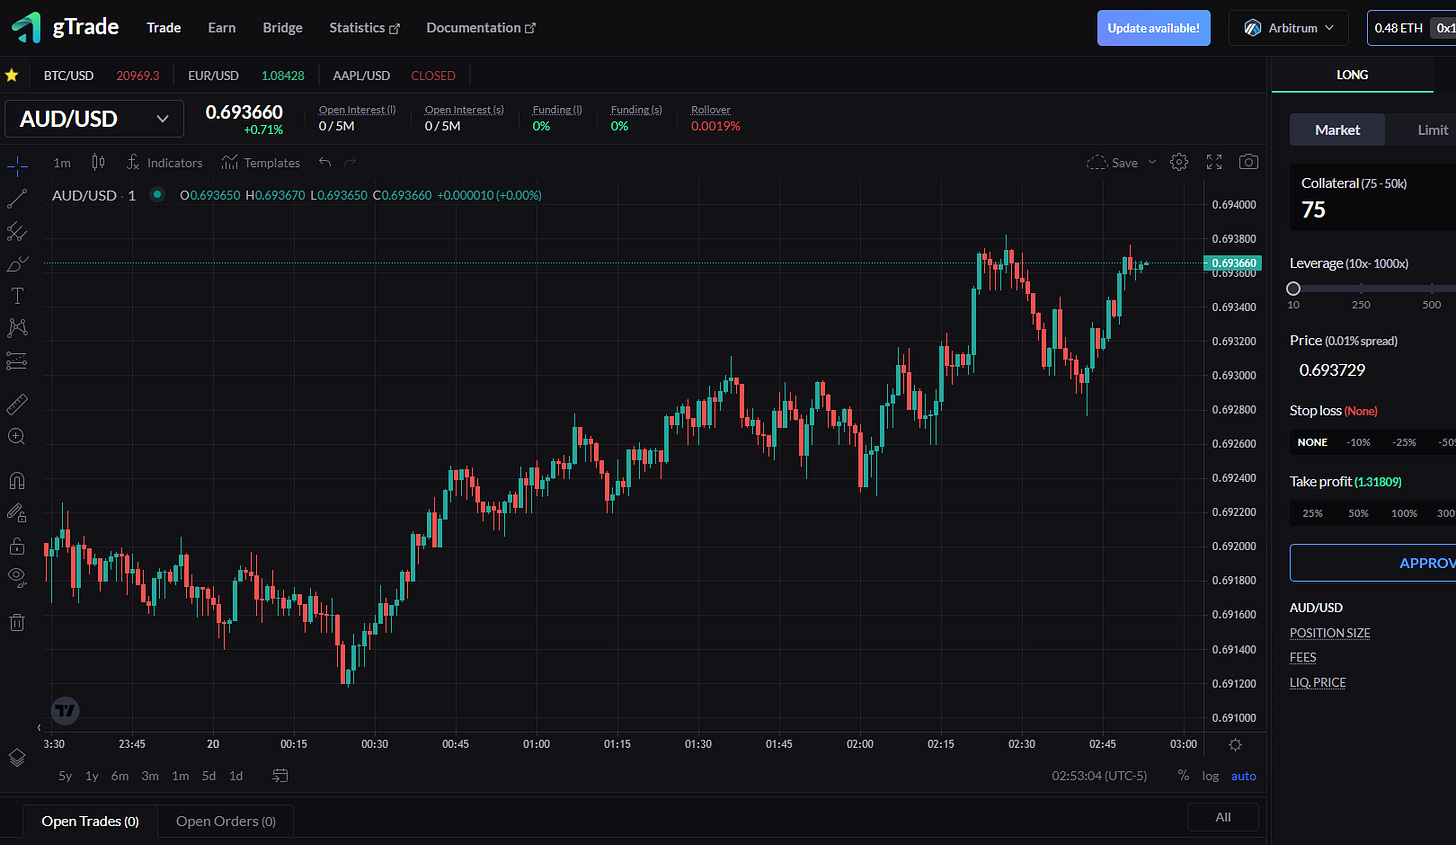Click the Update available button

point(1153,28)
